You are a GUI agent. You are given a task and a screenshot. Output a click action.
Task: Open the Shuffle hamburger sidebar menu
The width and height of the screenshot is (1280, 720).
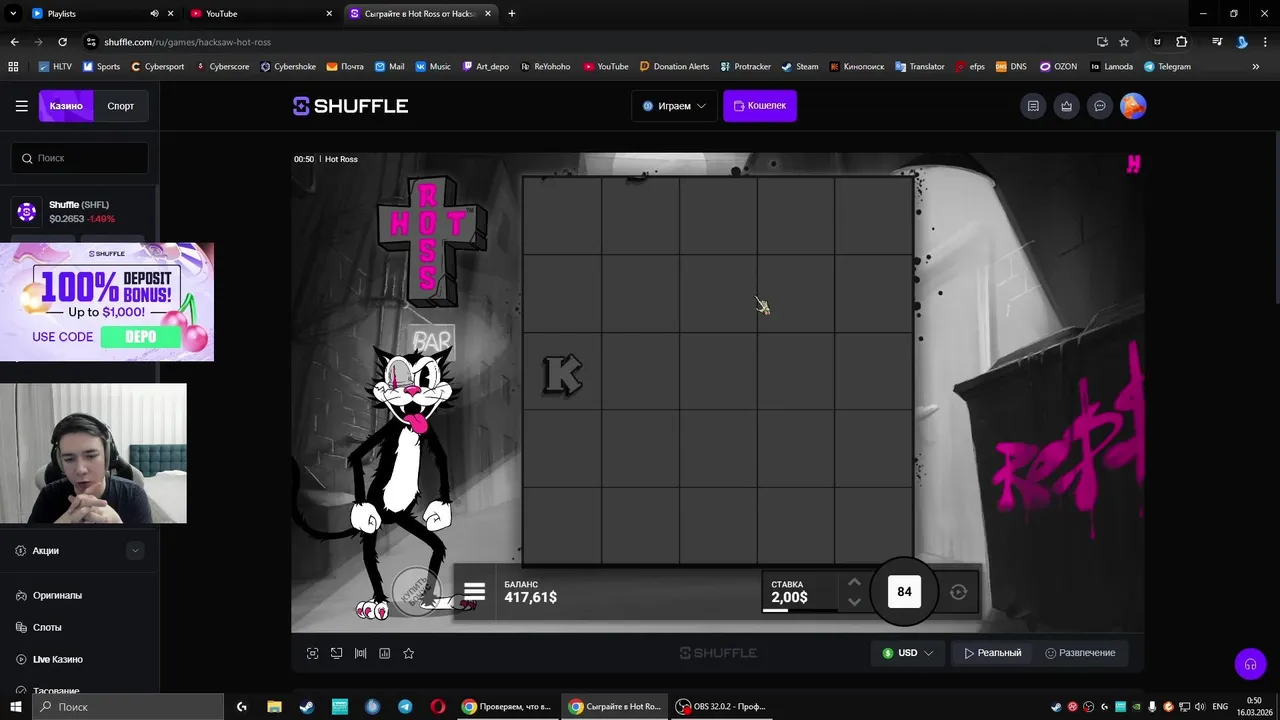[21, 106]
